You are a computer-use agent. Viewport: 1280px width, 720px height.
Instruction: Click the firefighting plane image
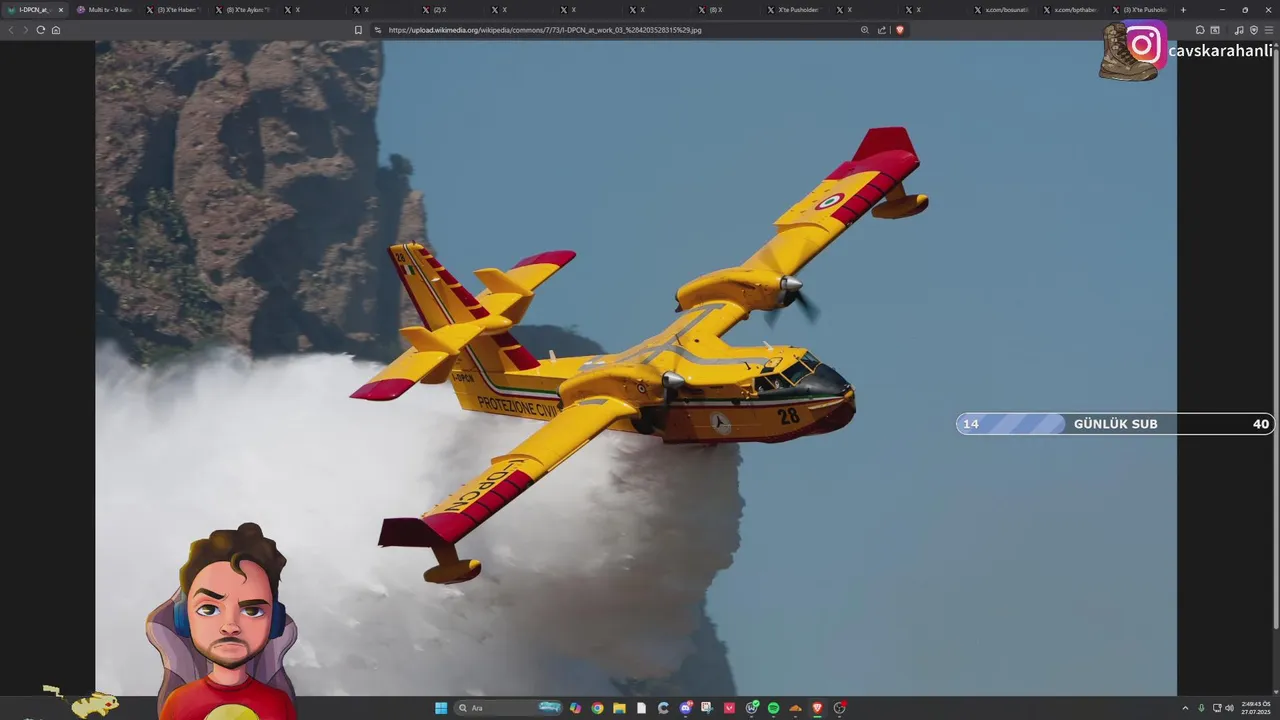(636, 368)
